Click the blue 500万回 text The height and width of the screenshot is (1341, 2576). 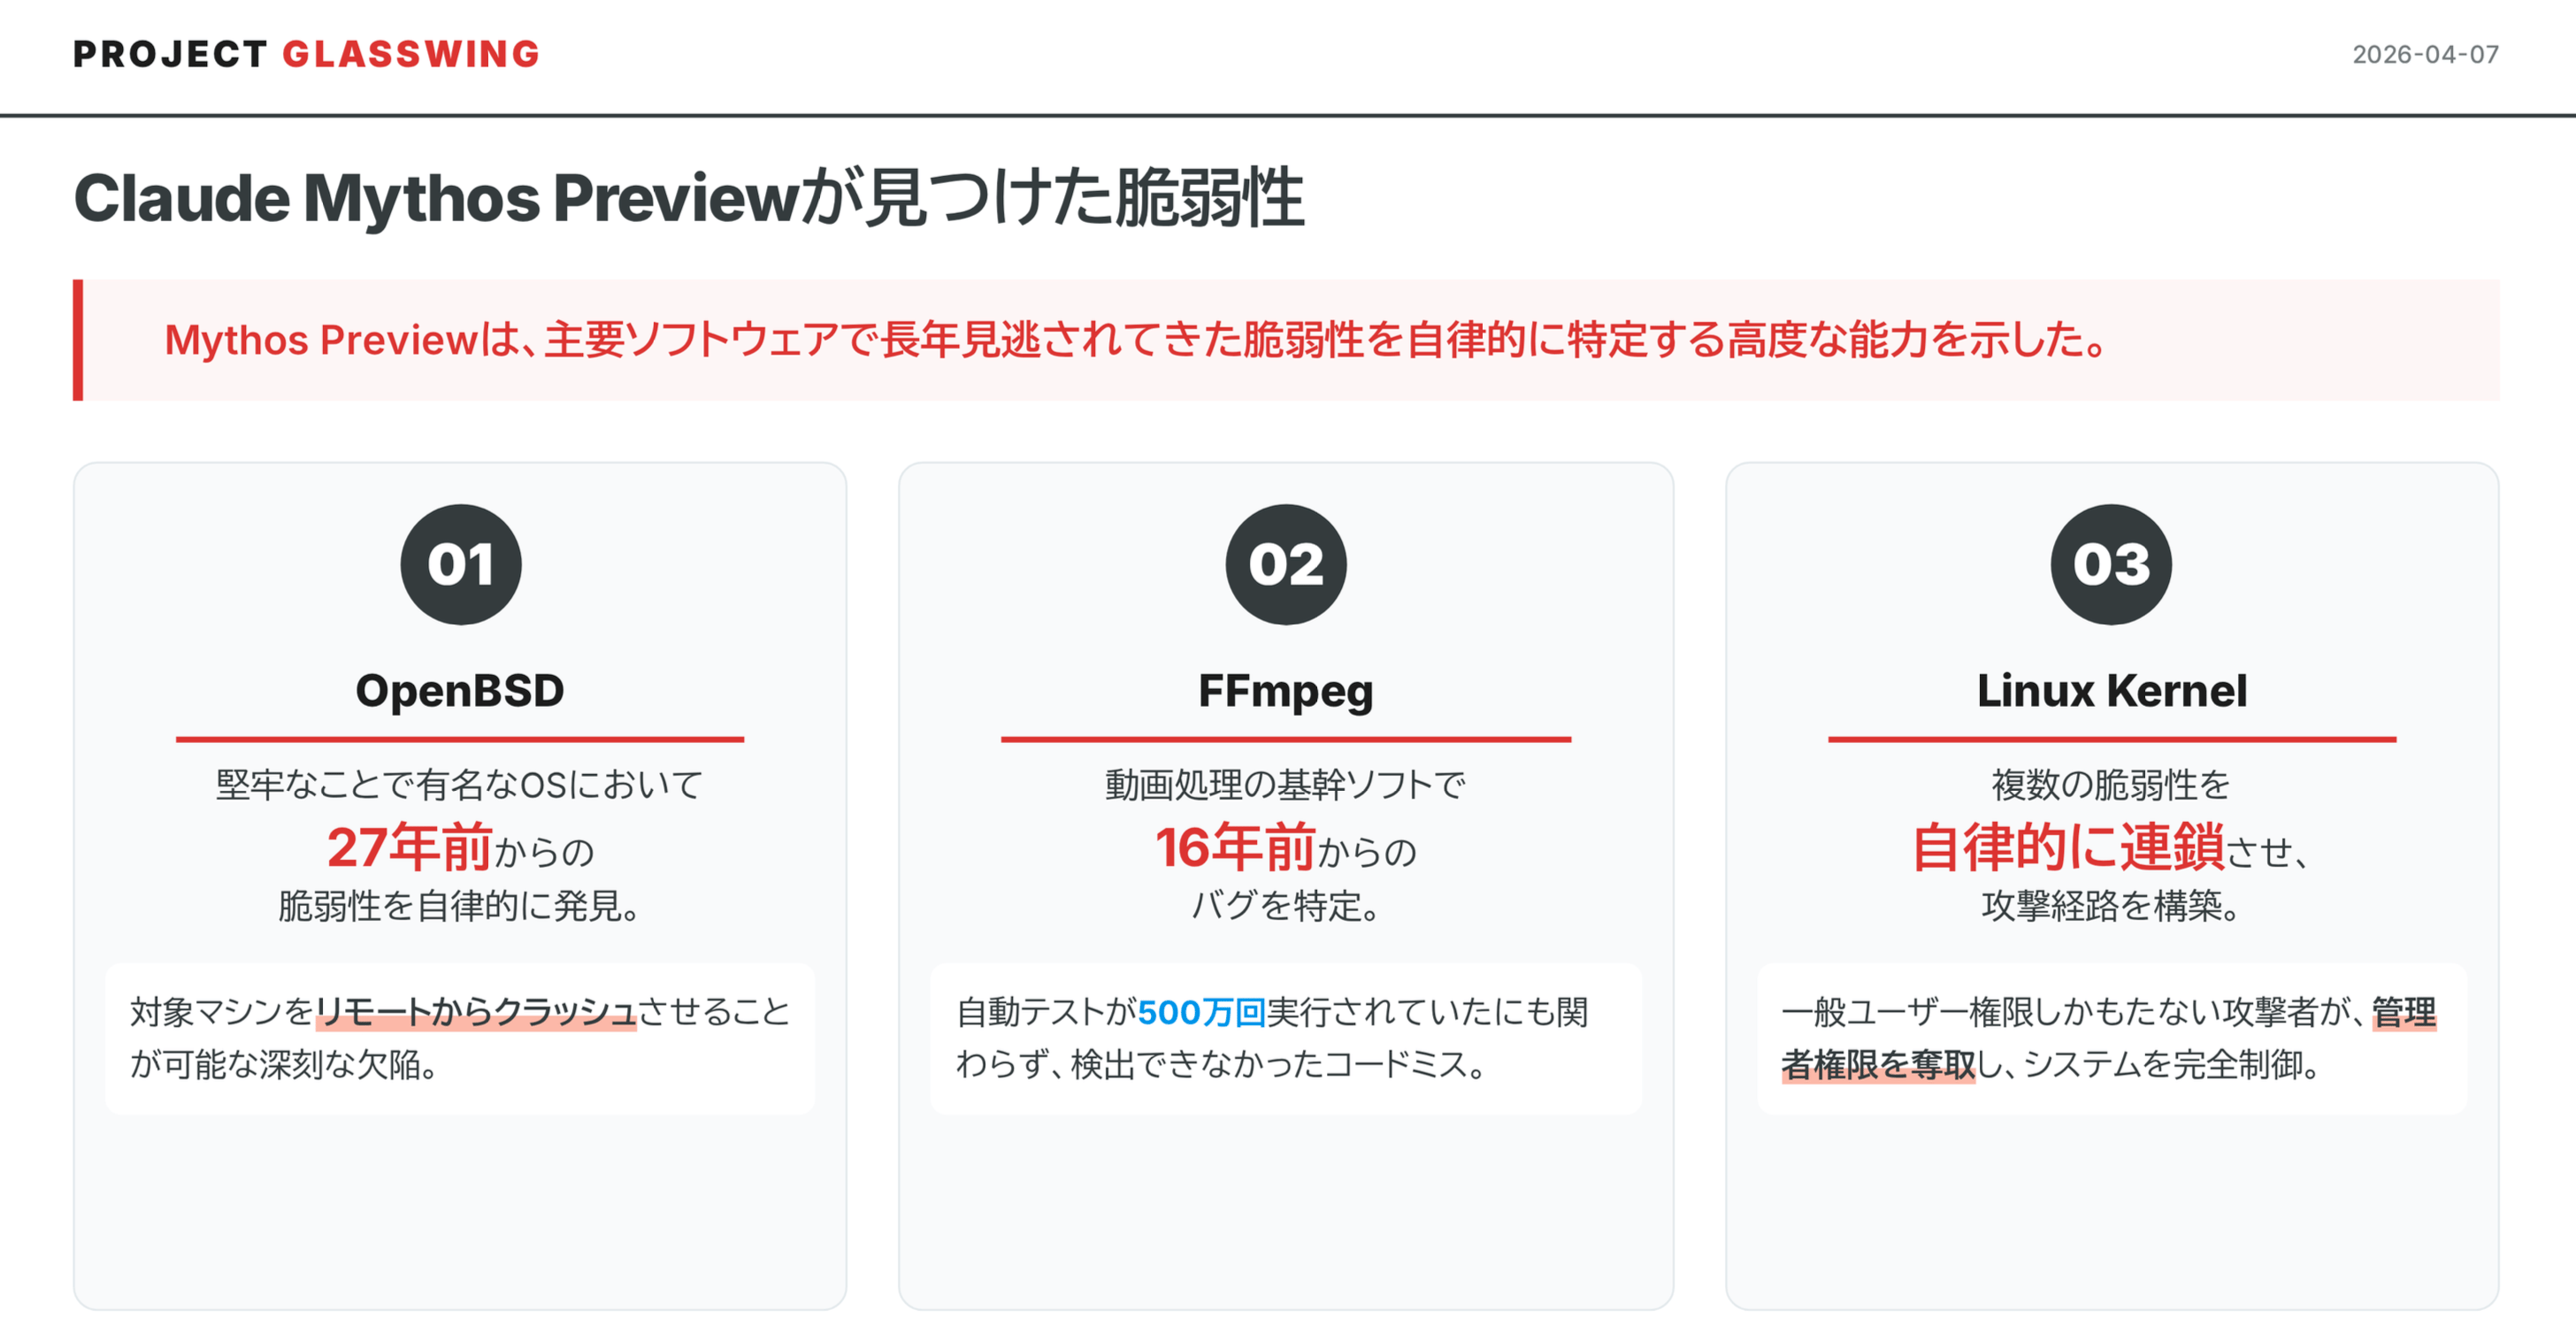pyautogui.click(x=1202, y=1012)
